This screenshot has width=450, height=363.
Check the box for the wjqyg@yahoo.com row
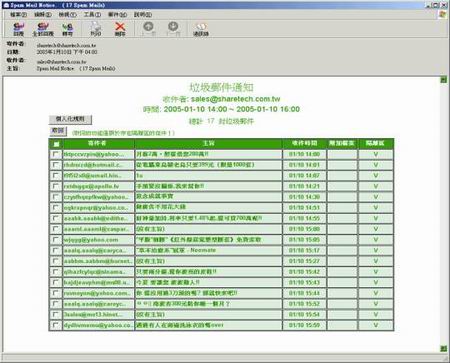tap(56, 240)
